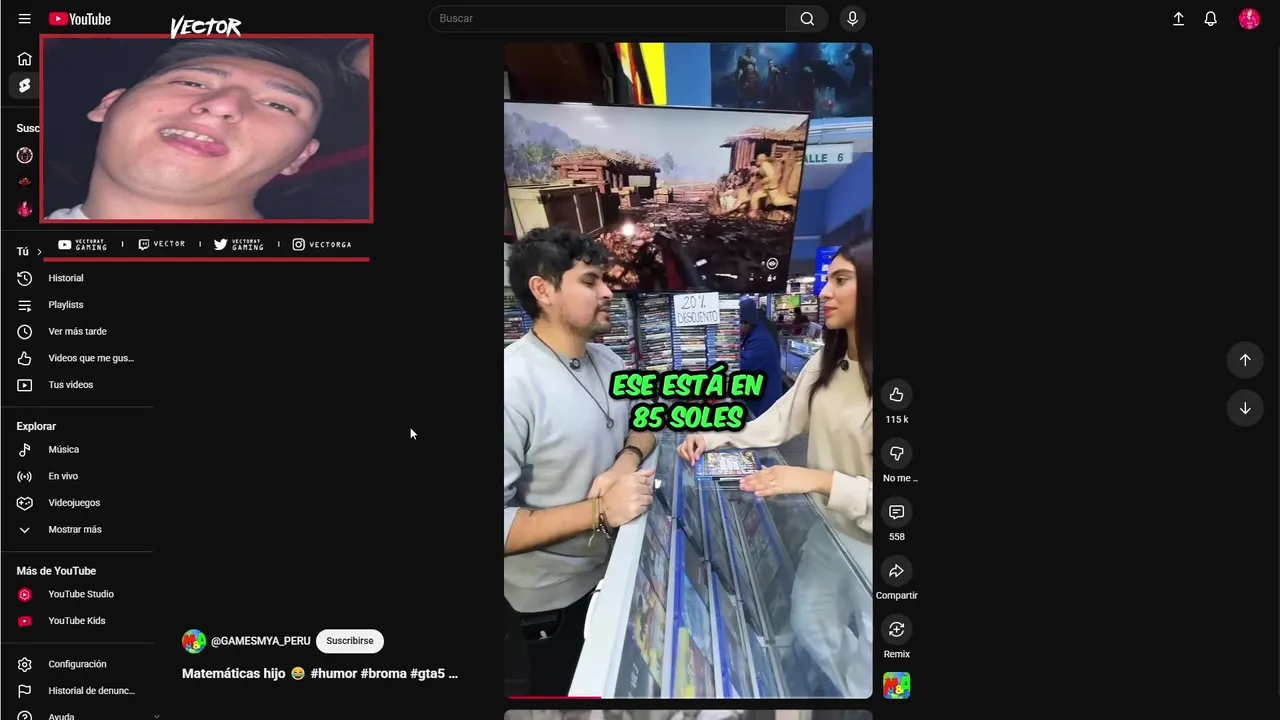Image resolution: width=1280 pixels, height=720 pixels.
Task: Open the Más de YouTube heading
Action: click(56, 571)
